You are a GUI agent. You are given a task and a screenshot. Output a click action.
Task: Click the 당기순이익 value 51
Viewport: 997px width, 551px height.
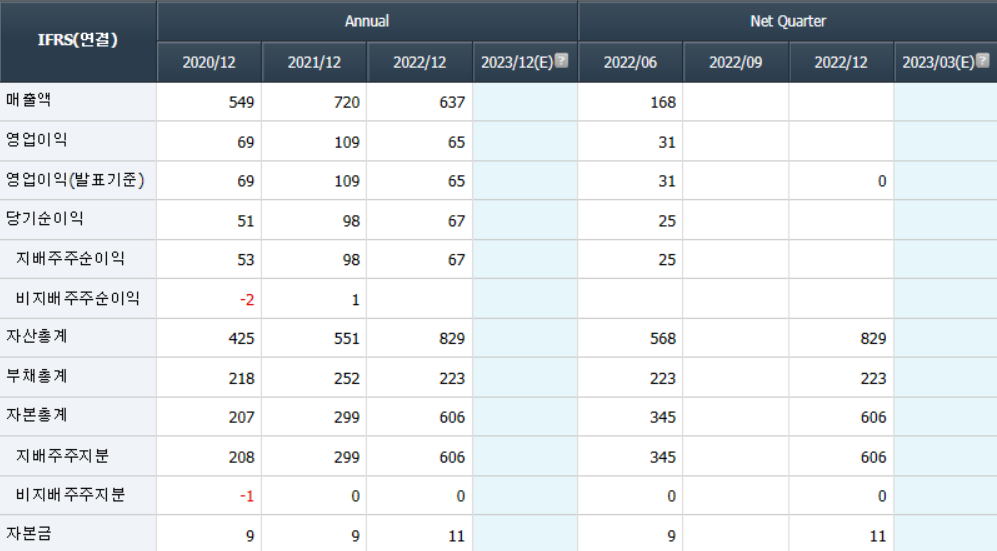pos(245,221)
